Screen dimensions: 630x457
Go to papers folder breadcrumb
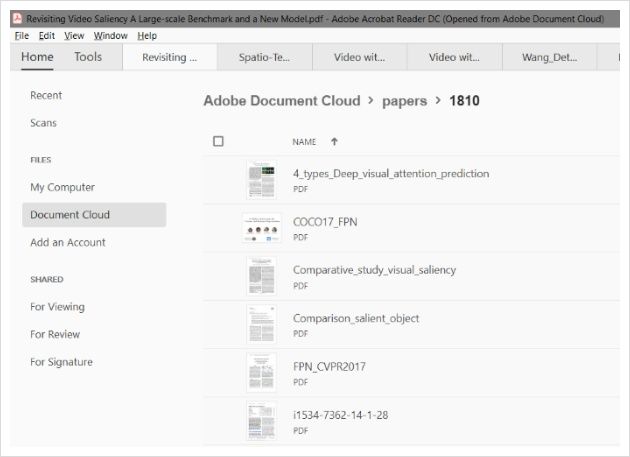[x=405, y=101]
